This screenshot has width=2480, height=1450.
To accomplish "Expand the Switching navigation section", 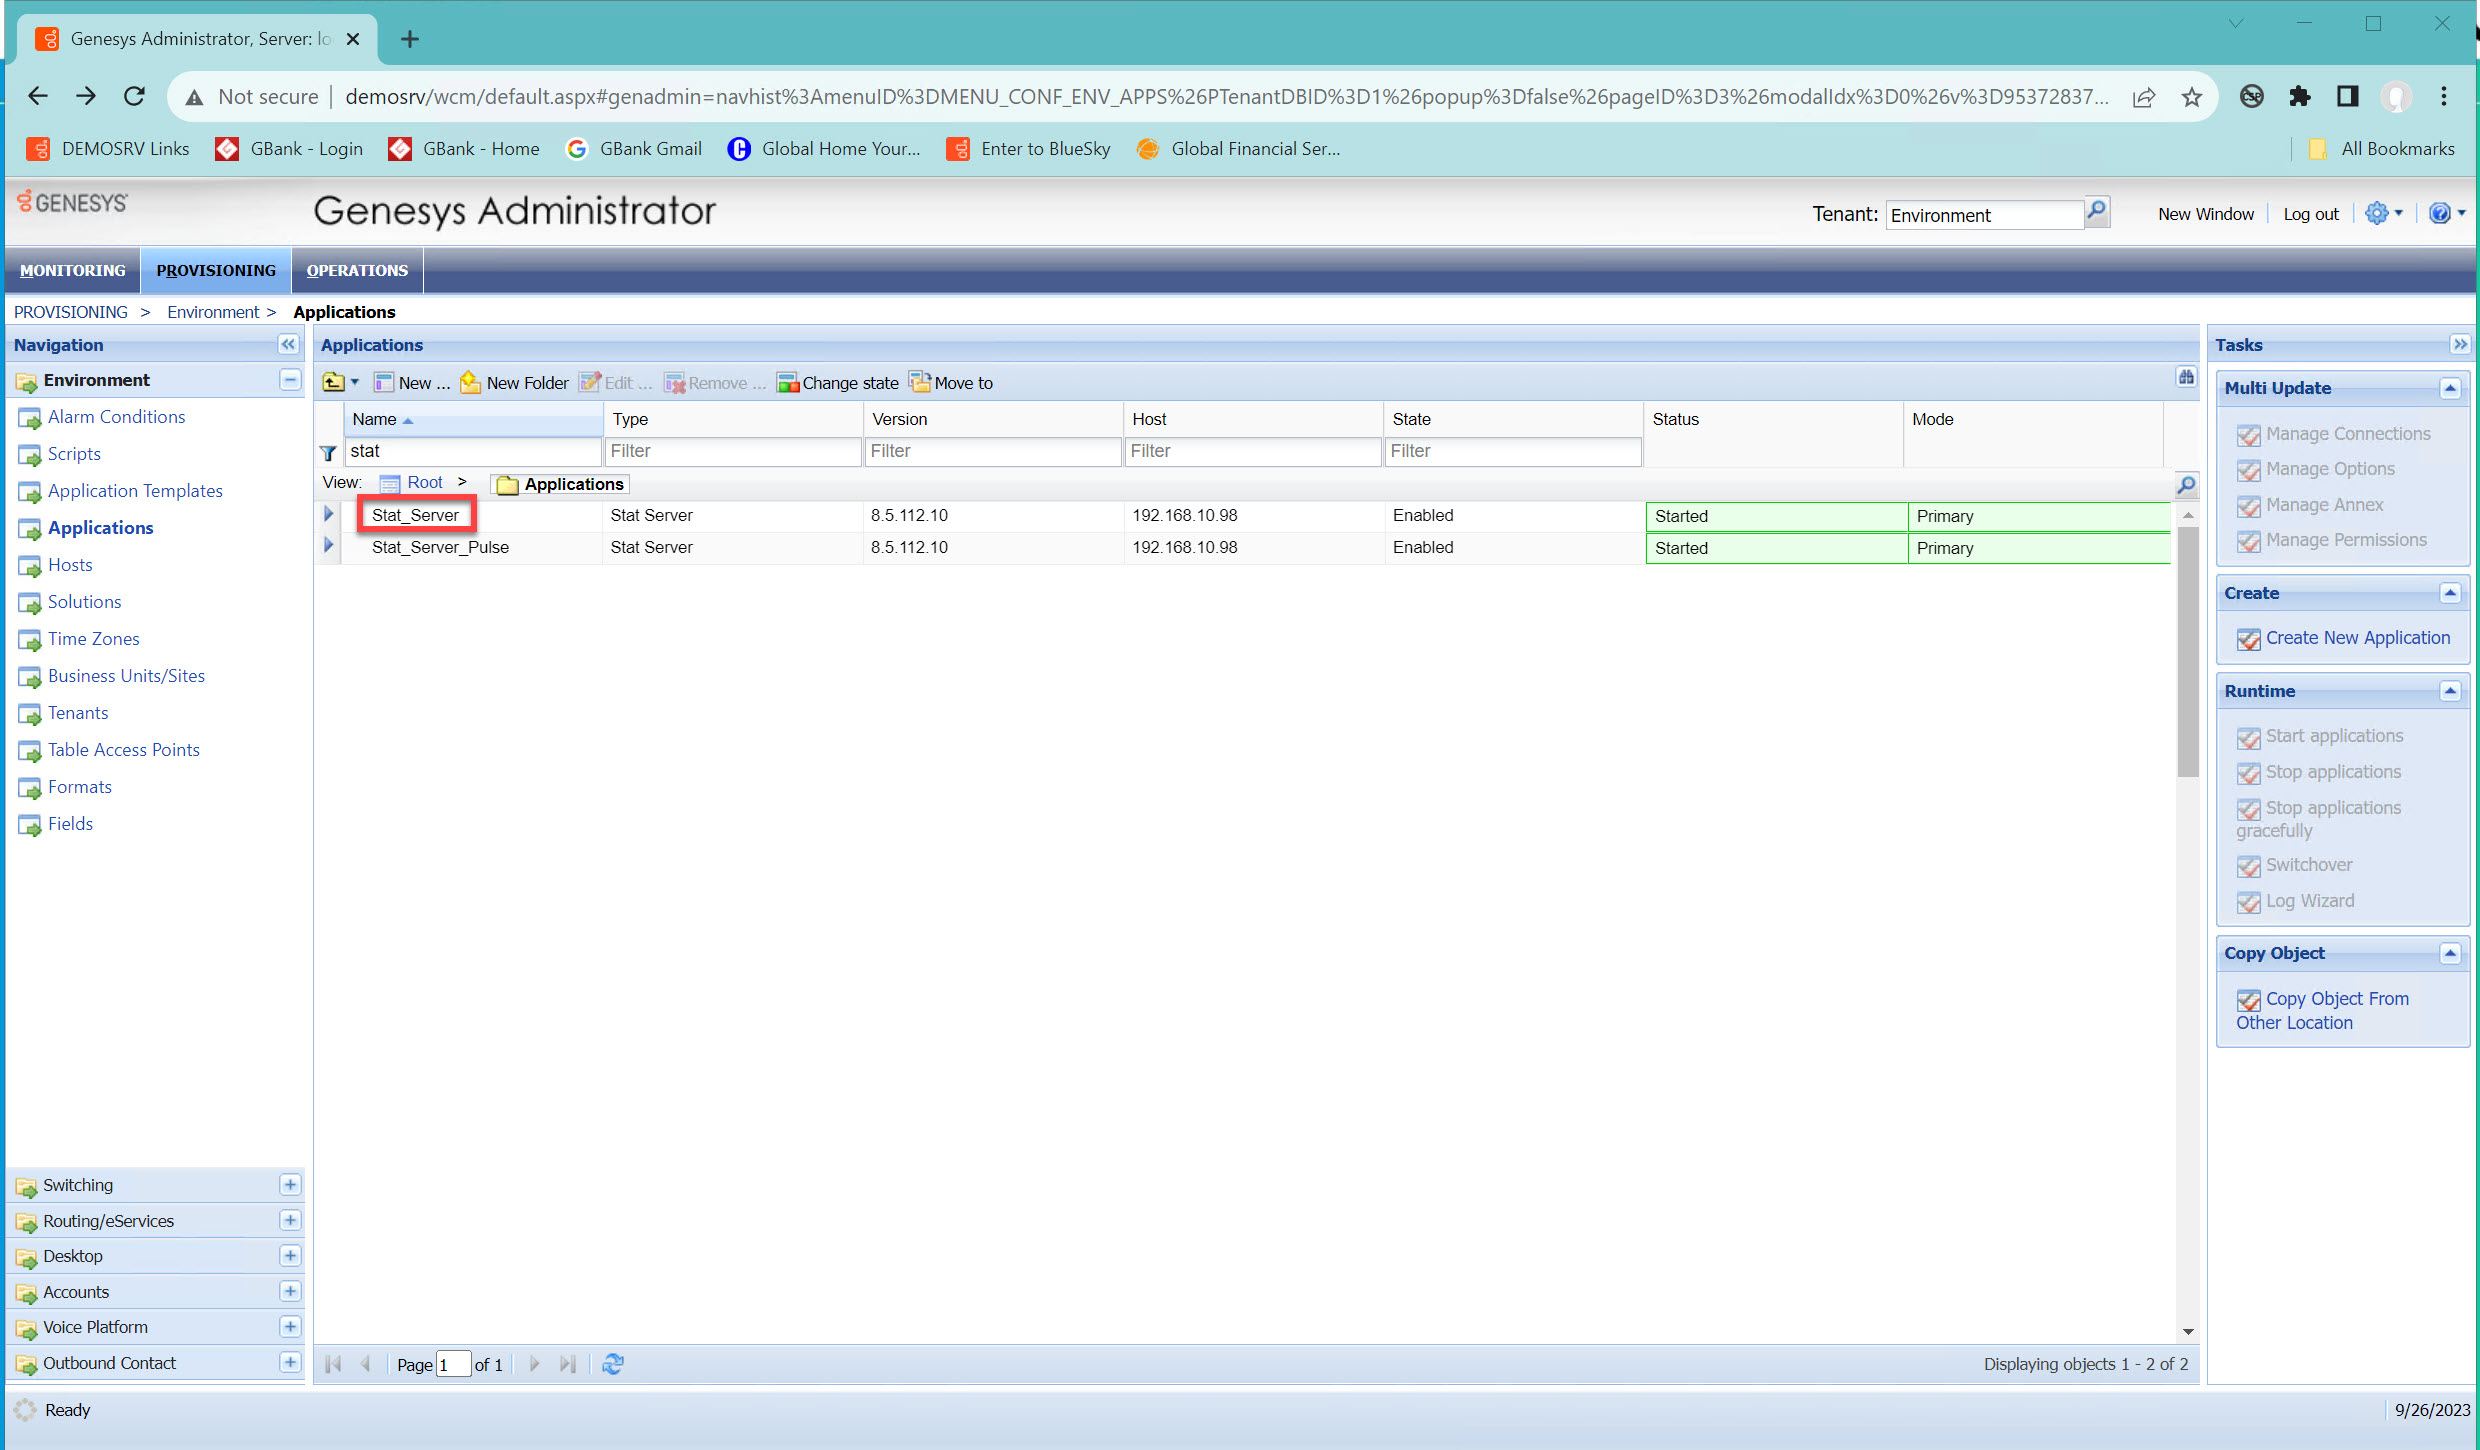I will [x=290, y=1185].
